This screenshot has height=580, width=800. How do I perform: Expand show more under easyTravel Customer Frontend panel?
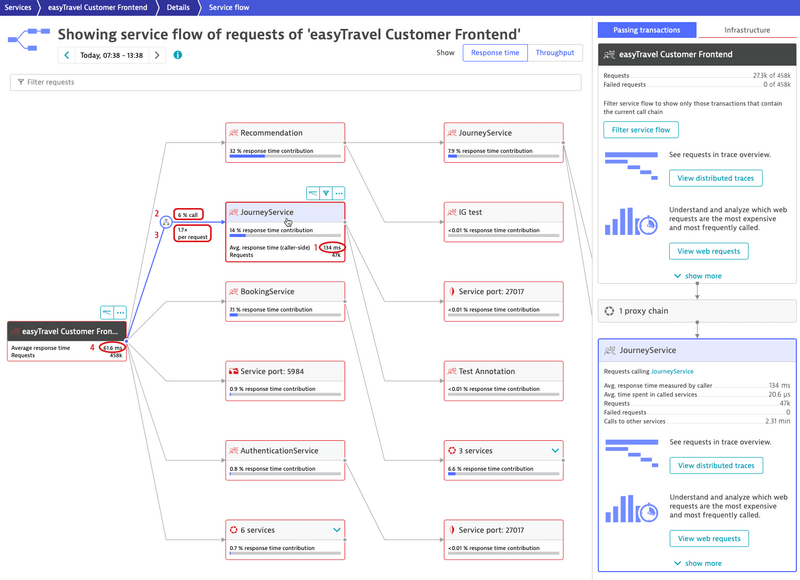(x=697, y=276)
